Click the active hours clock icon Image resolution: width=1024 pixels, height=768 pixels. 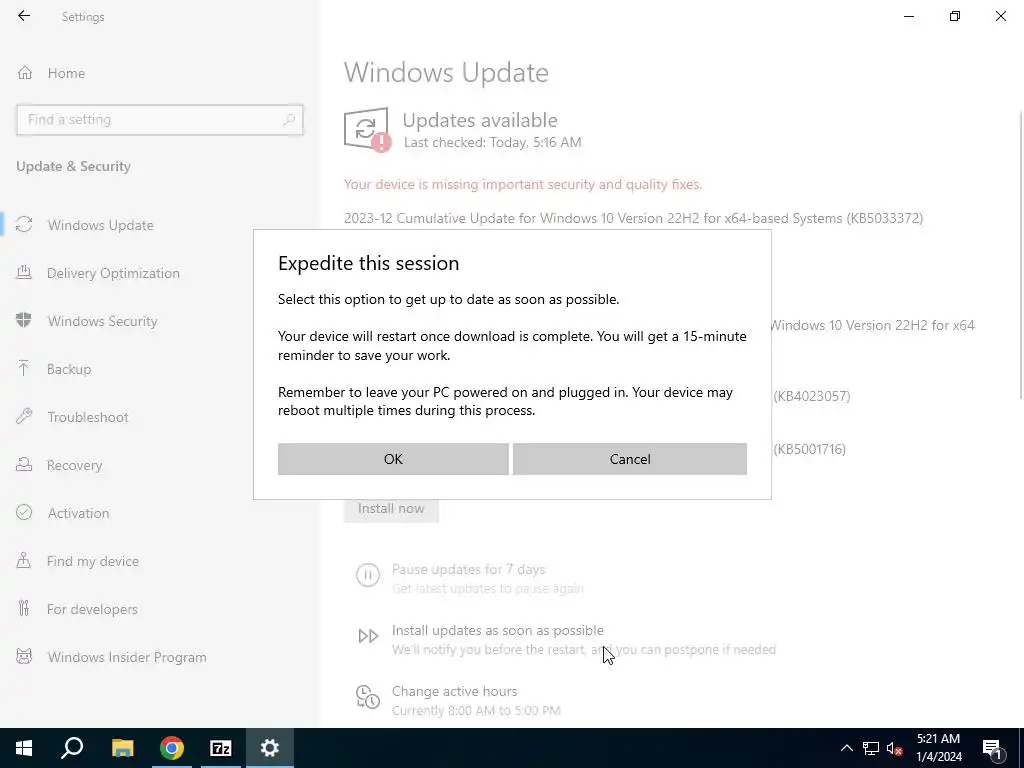(x=368, y=697)
